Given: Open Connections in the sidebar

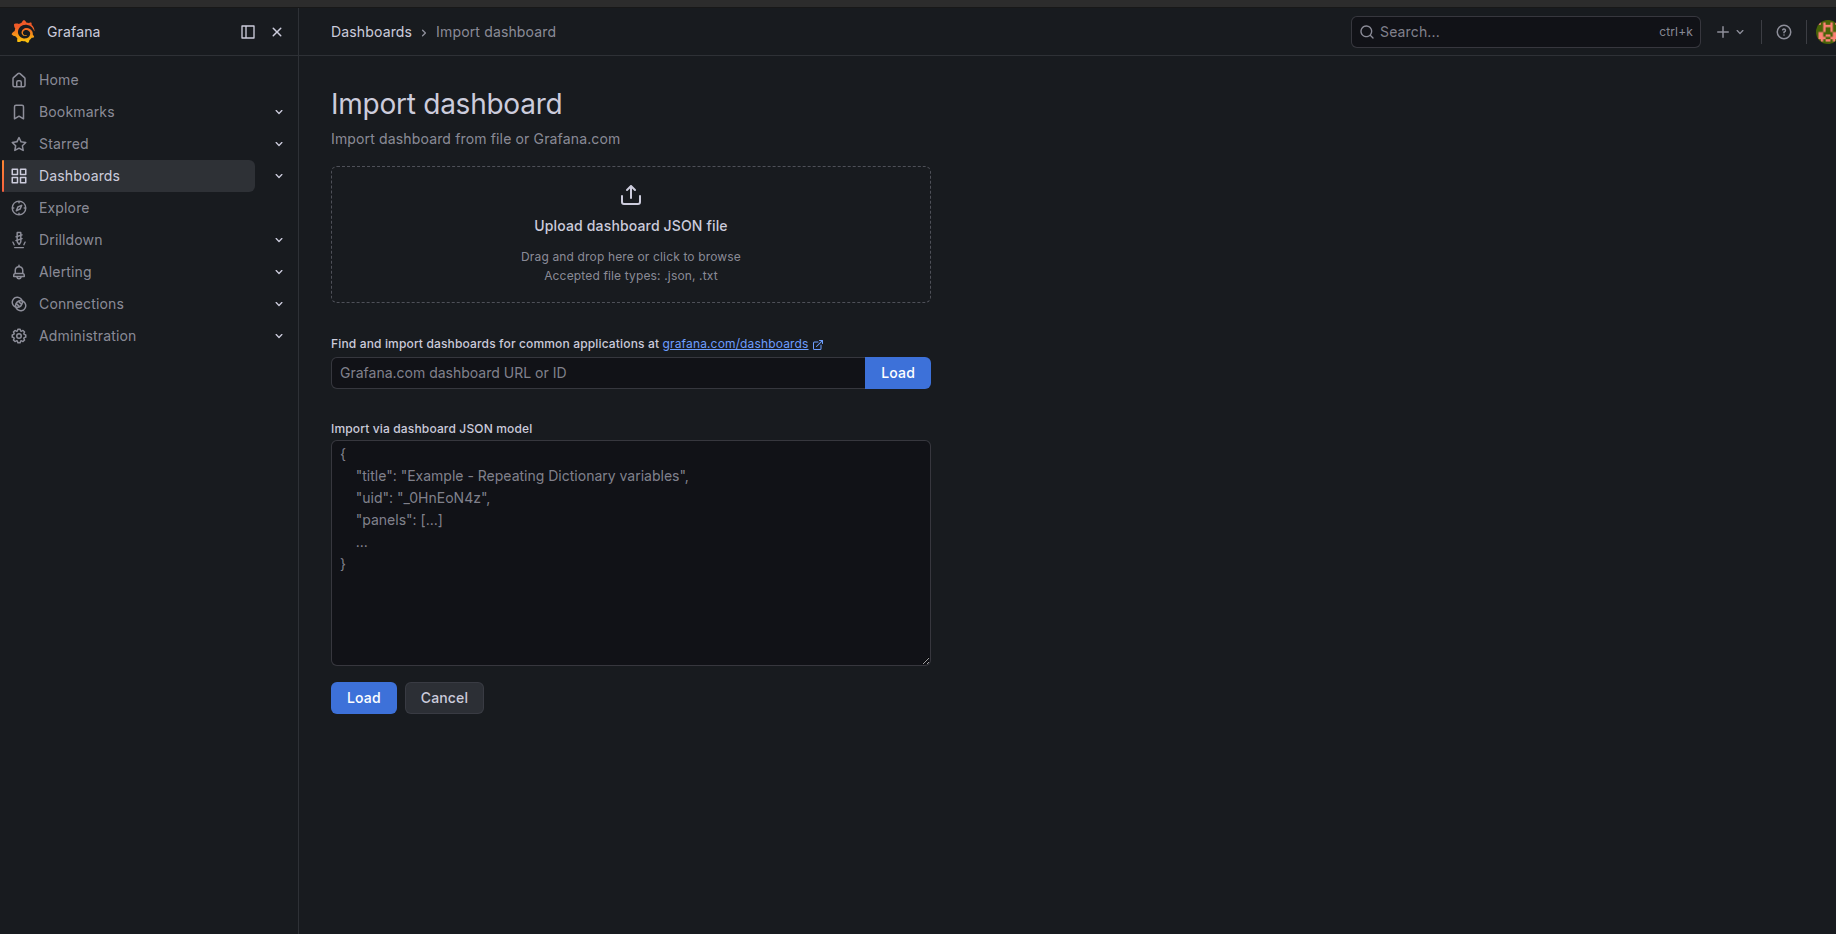Looking at the screenshot, I should point(81,304).
